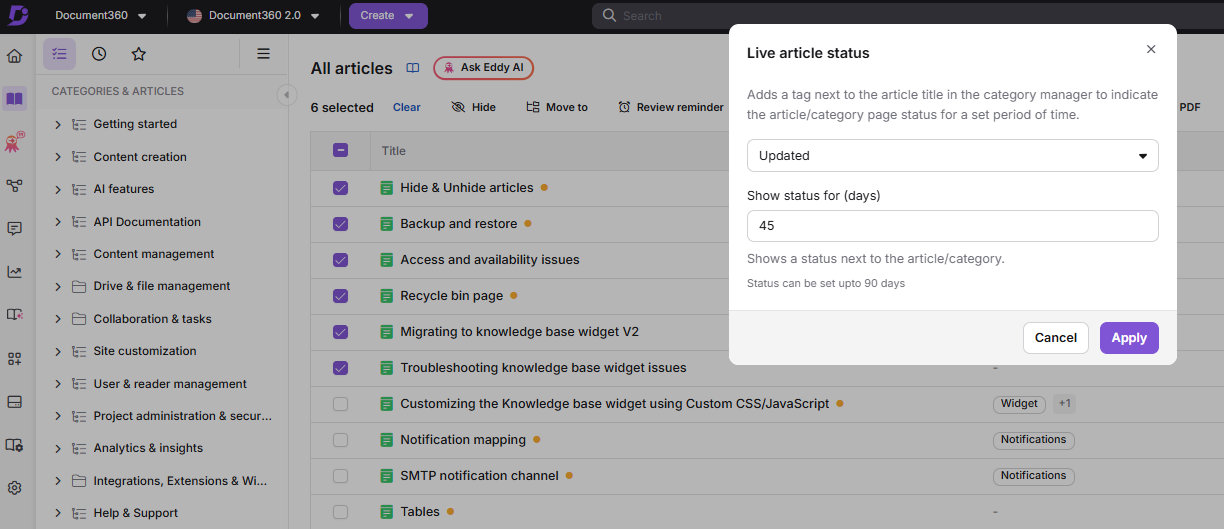Expand the API Documentation category
The width and height of the screenshot is (1224, 529).
coord(58,222)
